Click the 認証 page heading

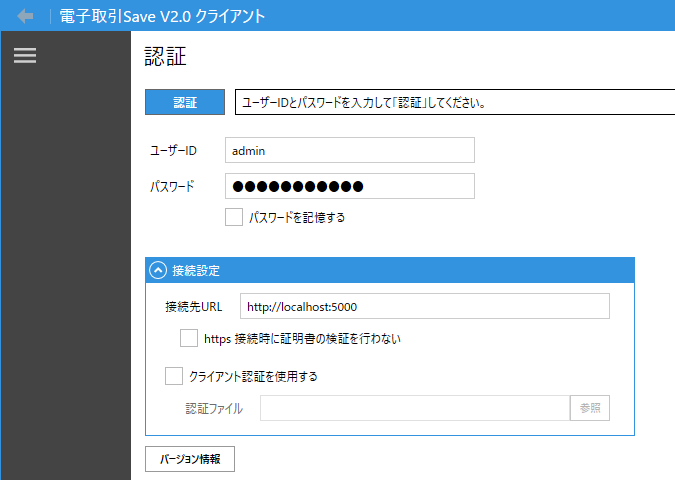pyautogui.click(x=166, y=56)
